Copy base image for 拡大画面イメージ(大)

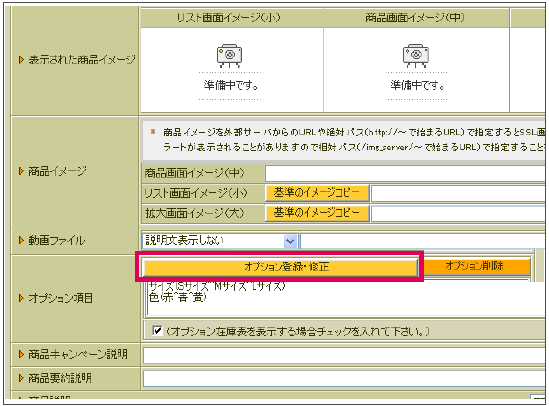[x=317, y=213]
